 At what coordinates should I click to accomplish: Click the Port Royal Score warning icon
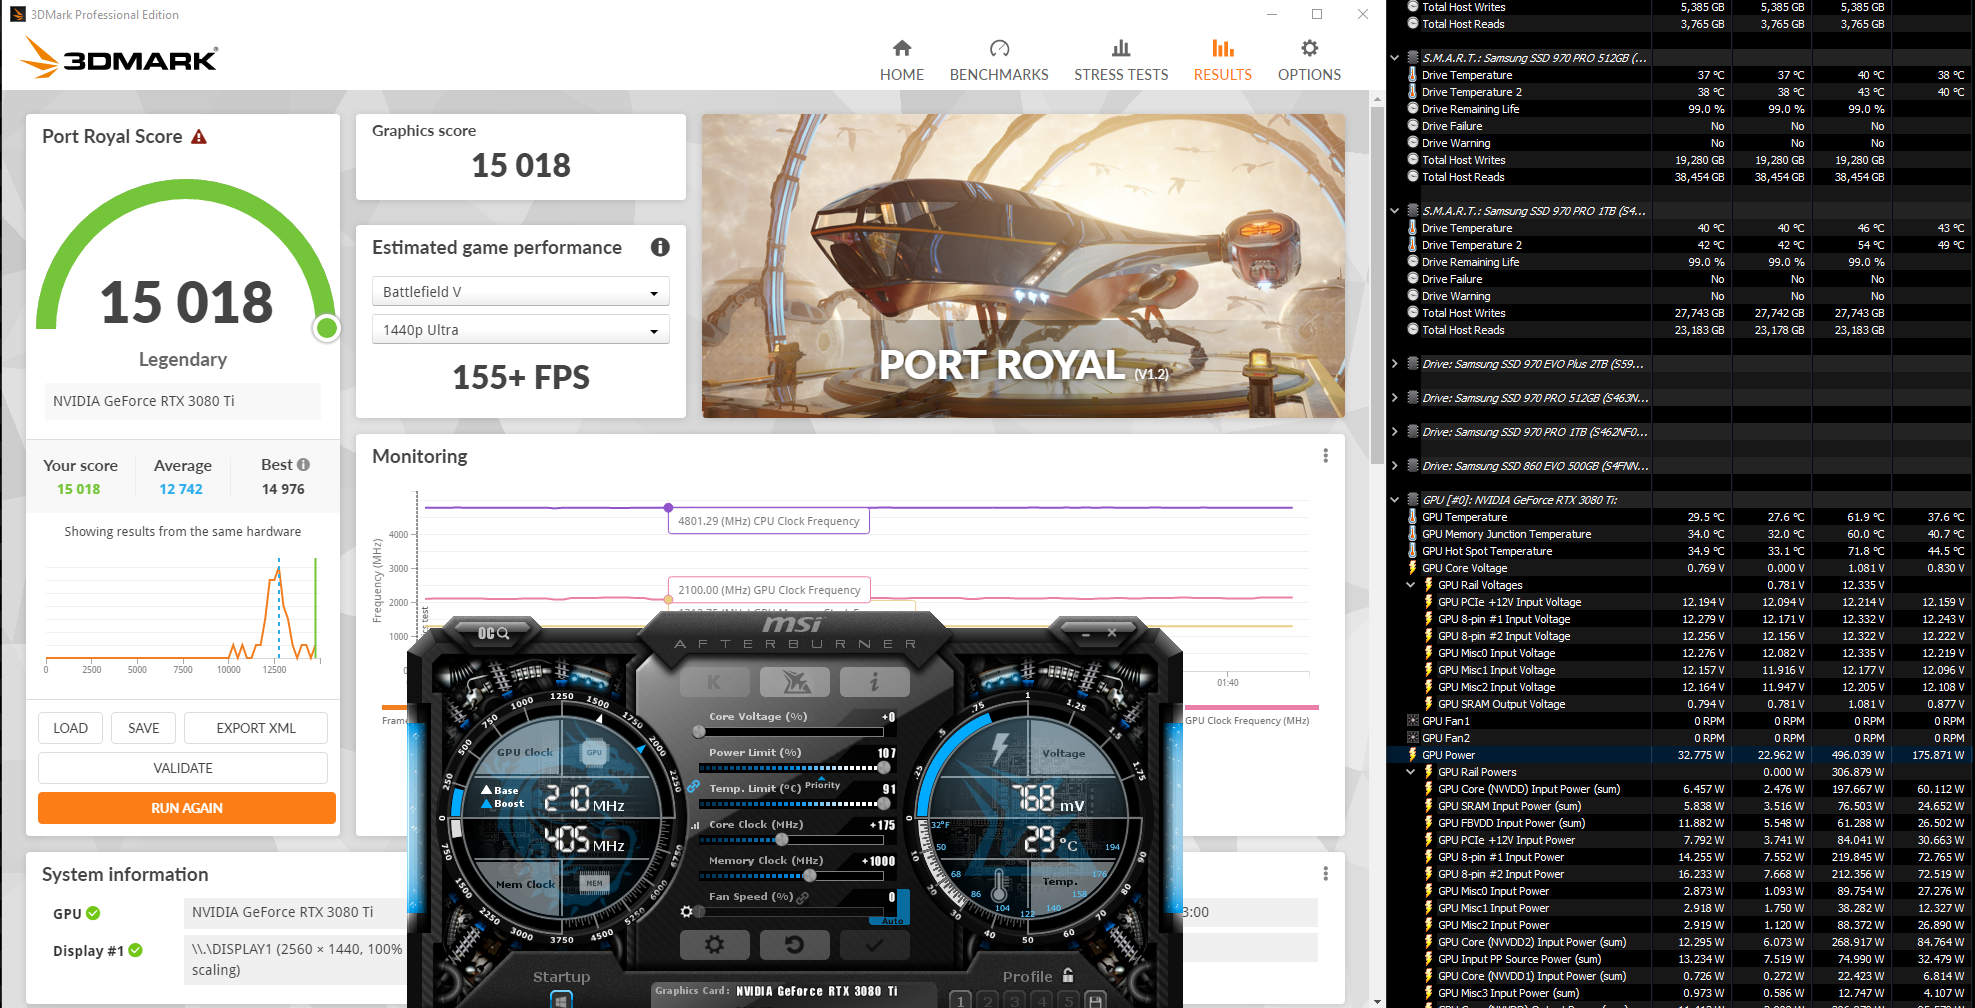[x=199, y=137]
